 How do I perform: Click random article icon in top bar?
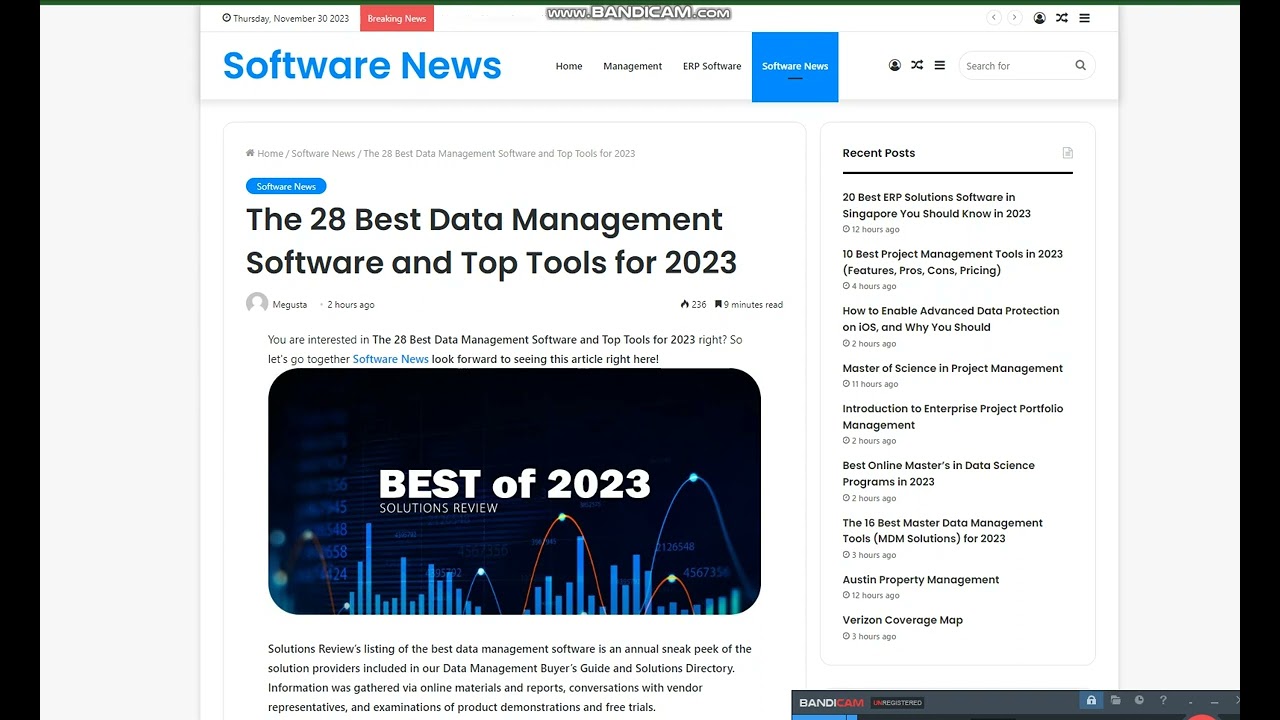[1062, 18]
